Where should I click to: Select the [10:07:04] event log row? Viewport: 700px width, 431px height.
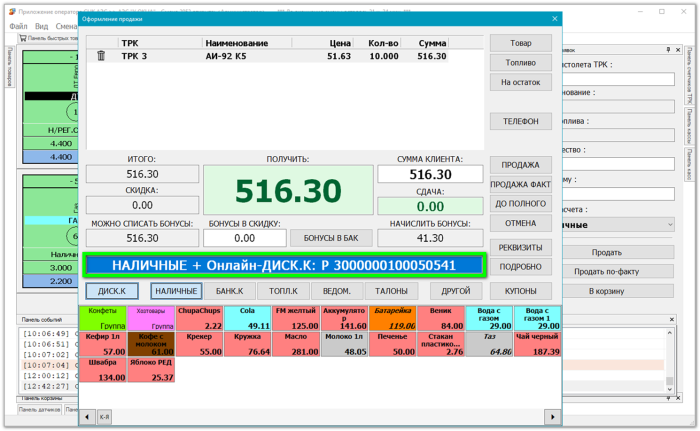point(47,365)
